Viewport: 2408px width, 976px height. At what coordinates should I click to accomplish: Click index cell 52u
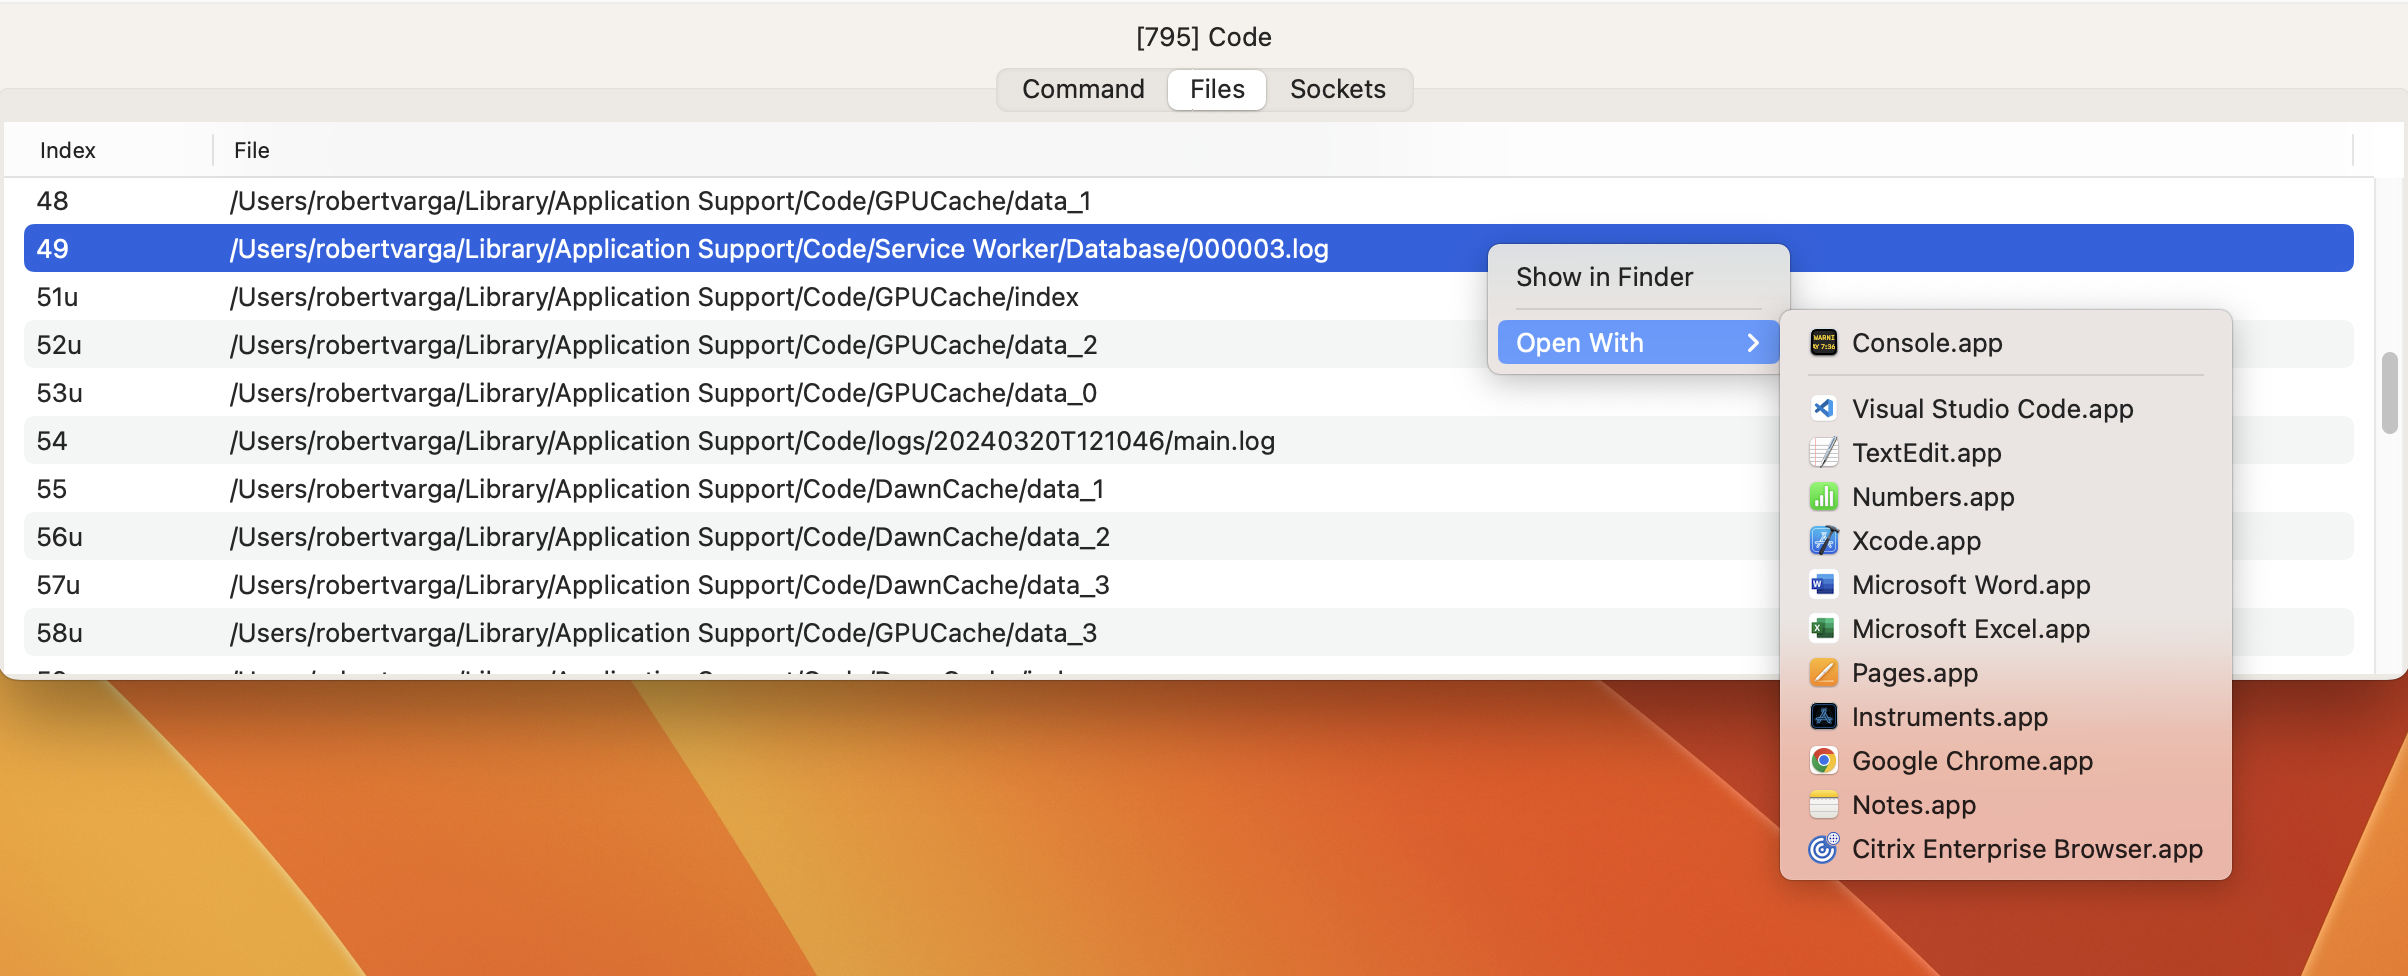(59, 345)
